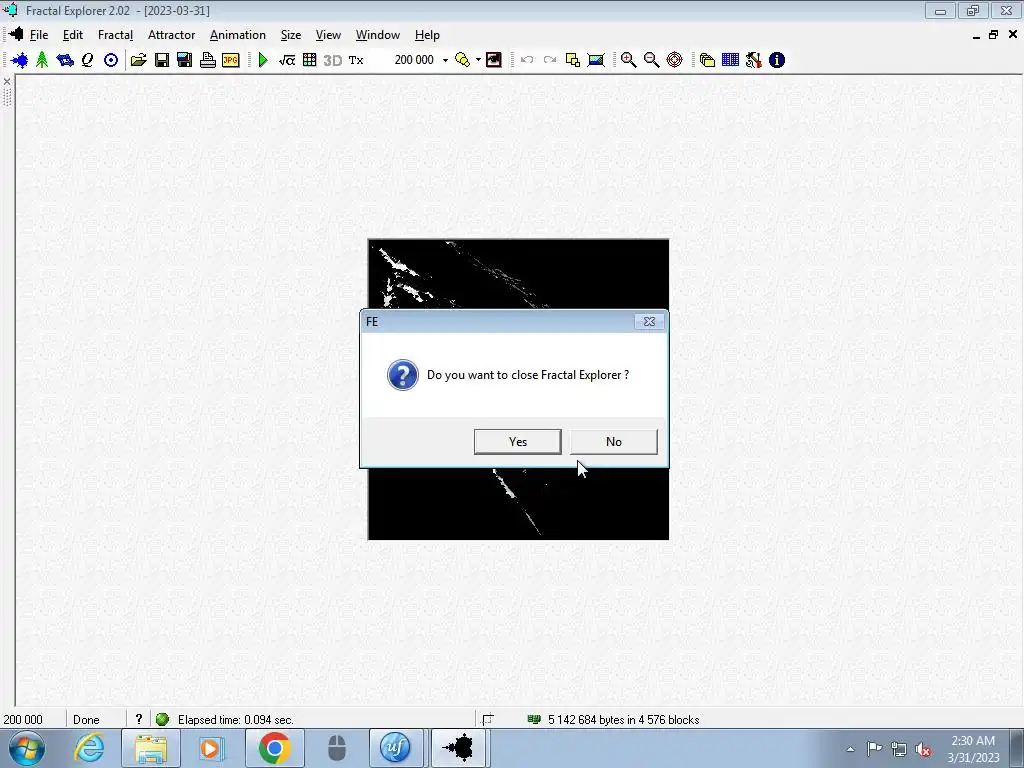Viewport: 1024px width, 768px height.
Task: Click the green memory chip status icon
Action: pos(534,719)
